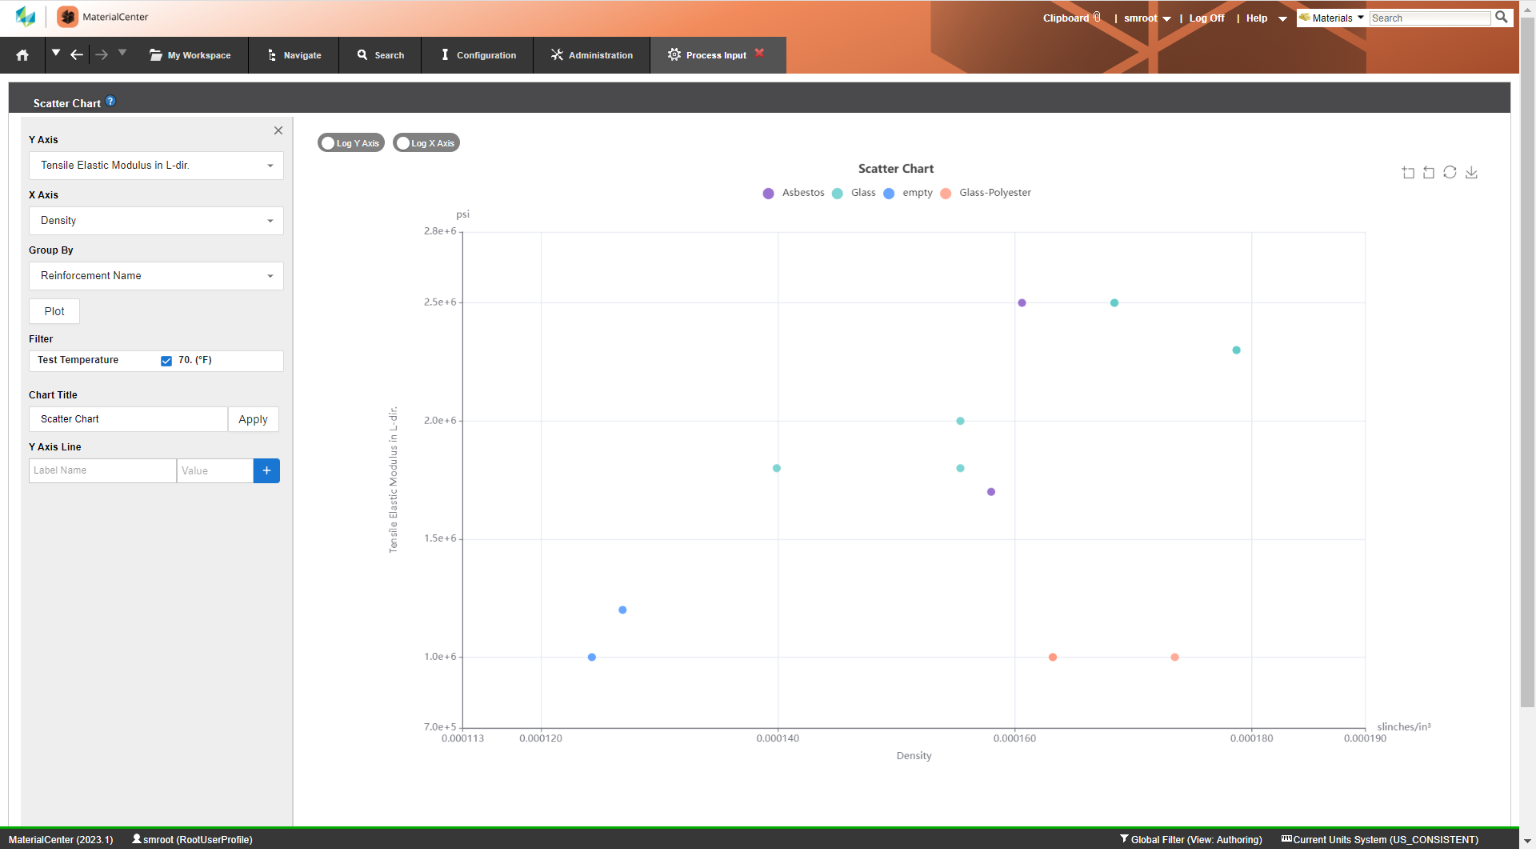Click the chart restore refresh icon
Viewport: 1536px width, 849px height.
[x=1450, y=172]
